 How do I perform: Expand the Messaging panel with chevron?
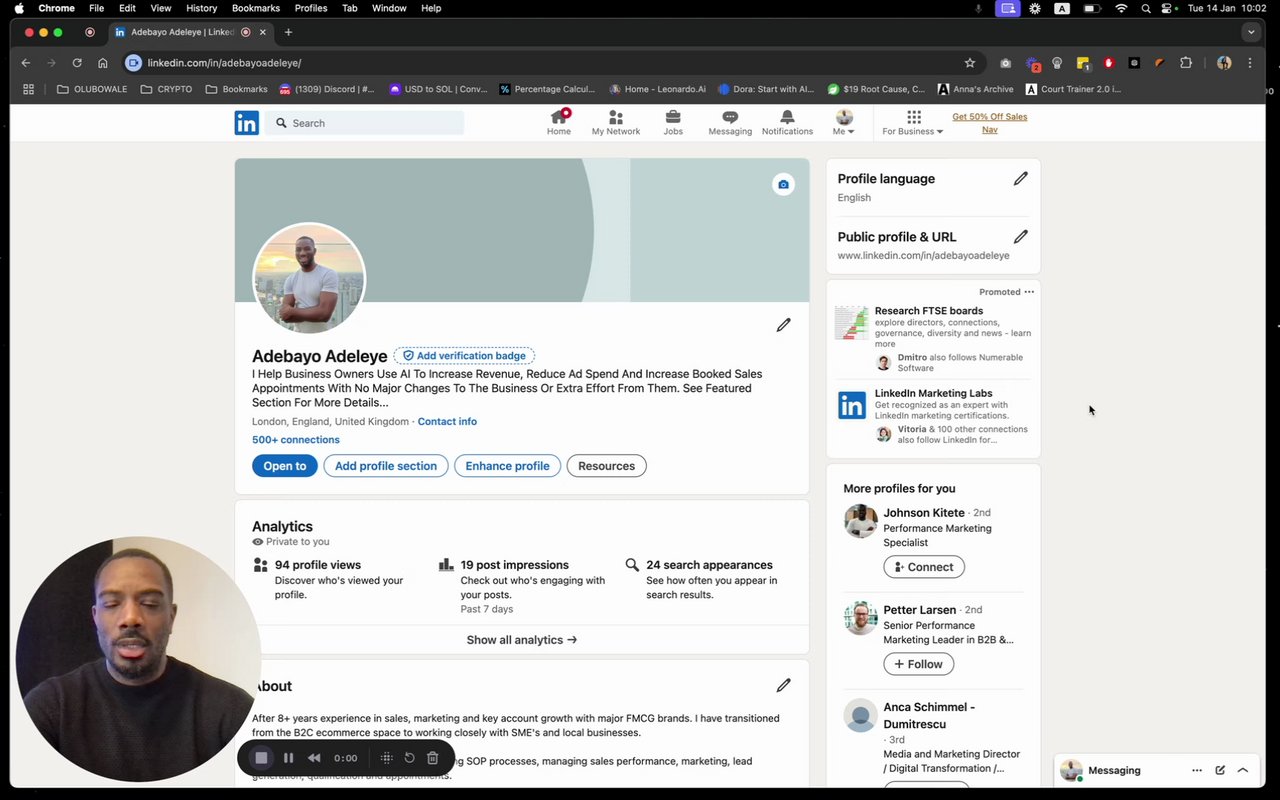click(x=1243, y=770)
